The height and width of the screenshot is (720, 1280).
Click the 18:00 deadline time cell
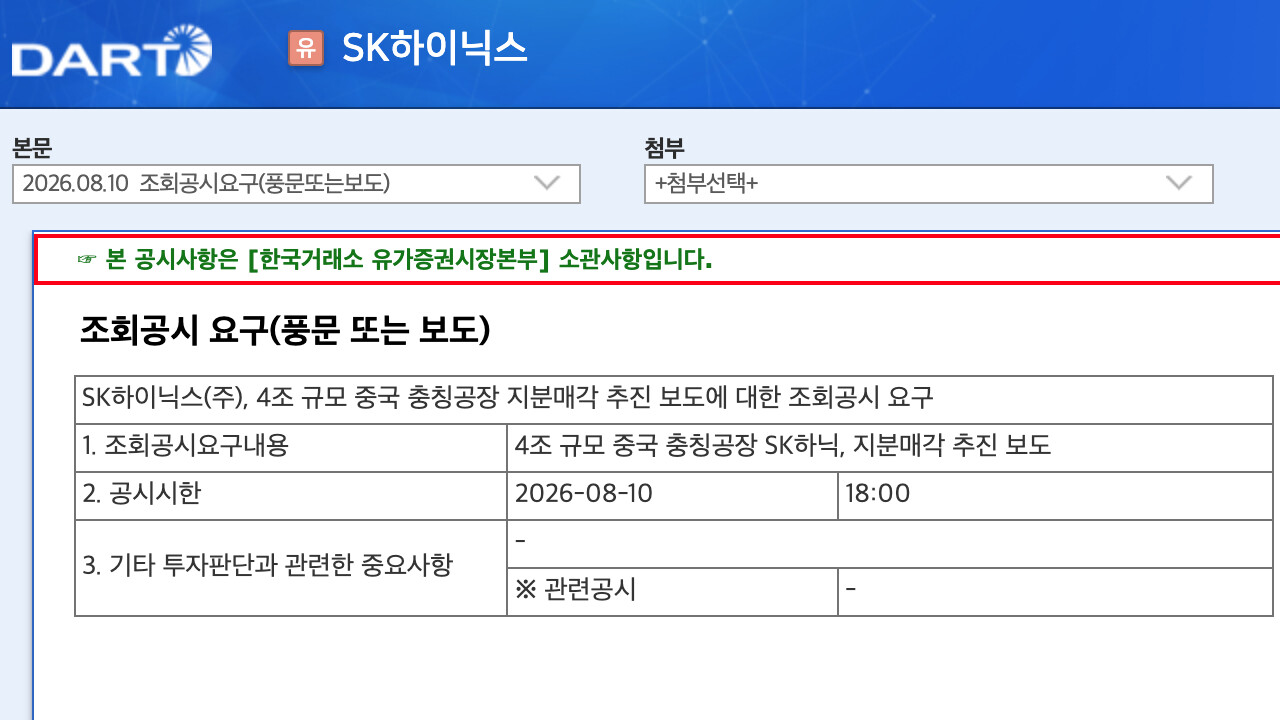pos(1055,495)
